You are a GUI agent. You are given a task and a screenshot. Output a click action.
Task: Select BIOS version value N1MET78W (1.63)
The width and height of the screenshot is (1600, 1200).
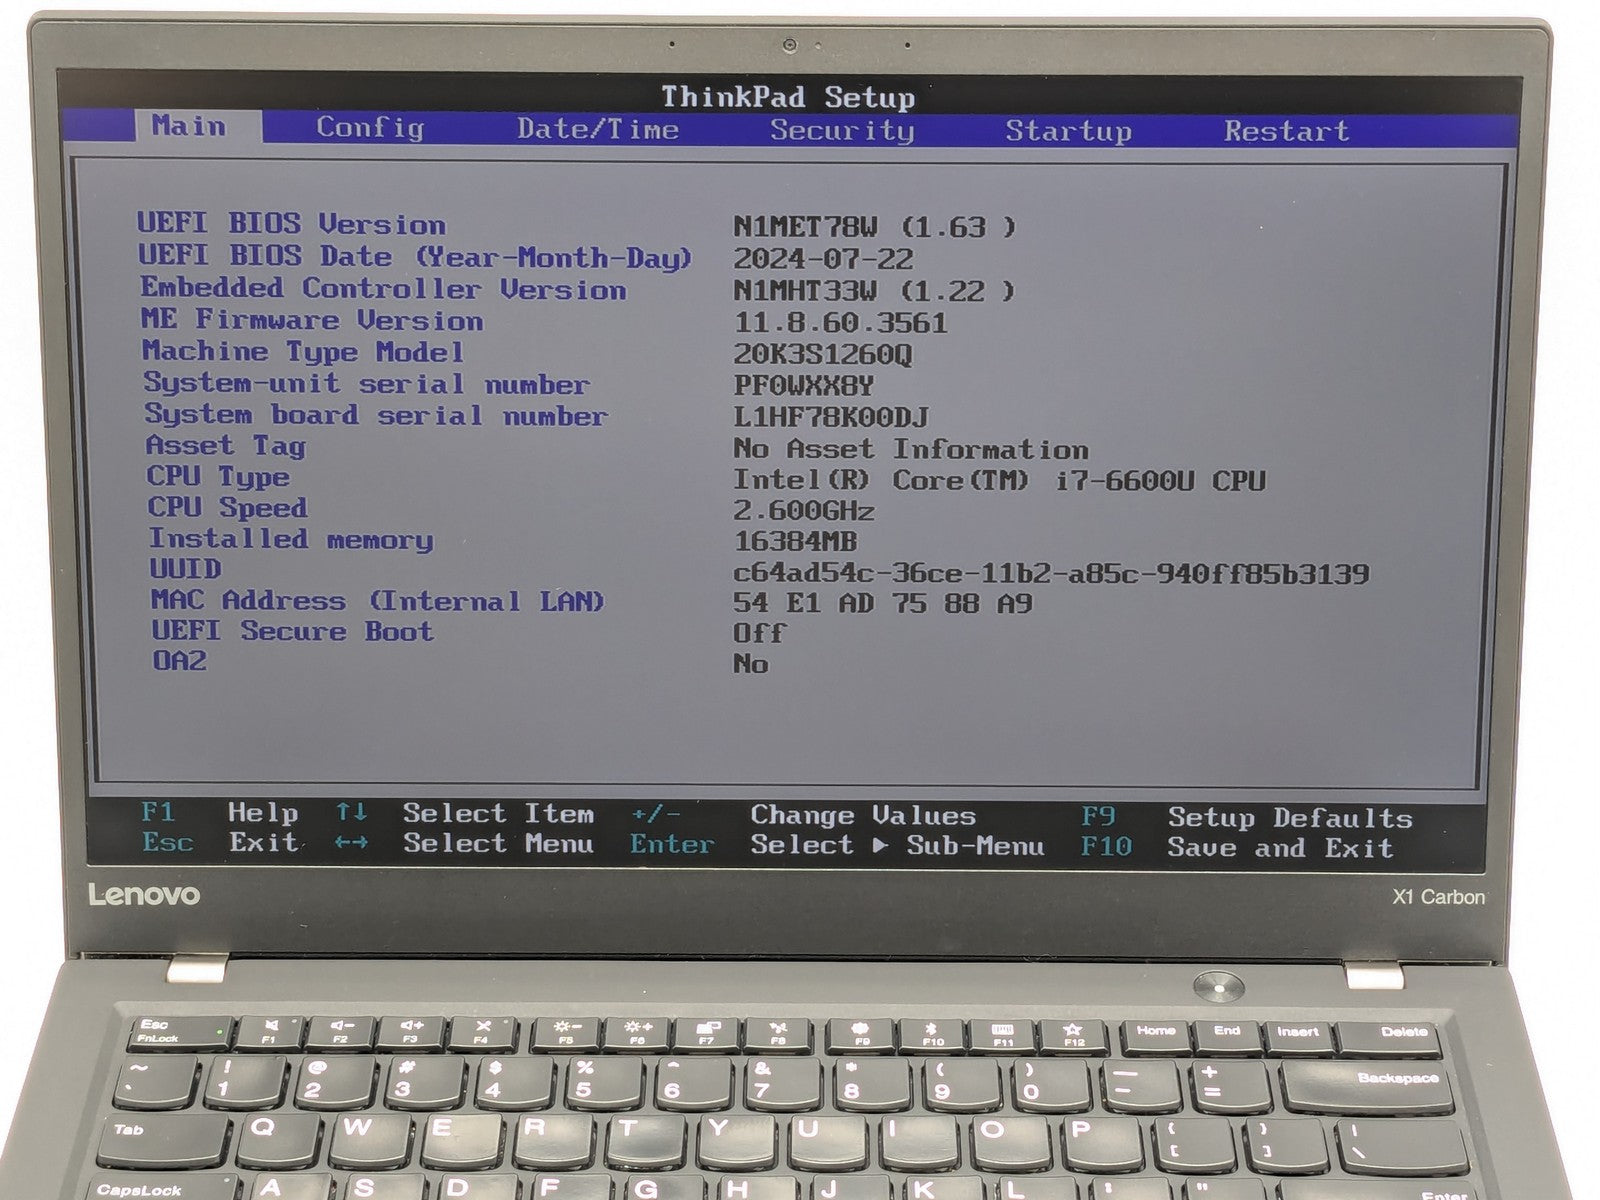874,227
